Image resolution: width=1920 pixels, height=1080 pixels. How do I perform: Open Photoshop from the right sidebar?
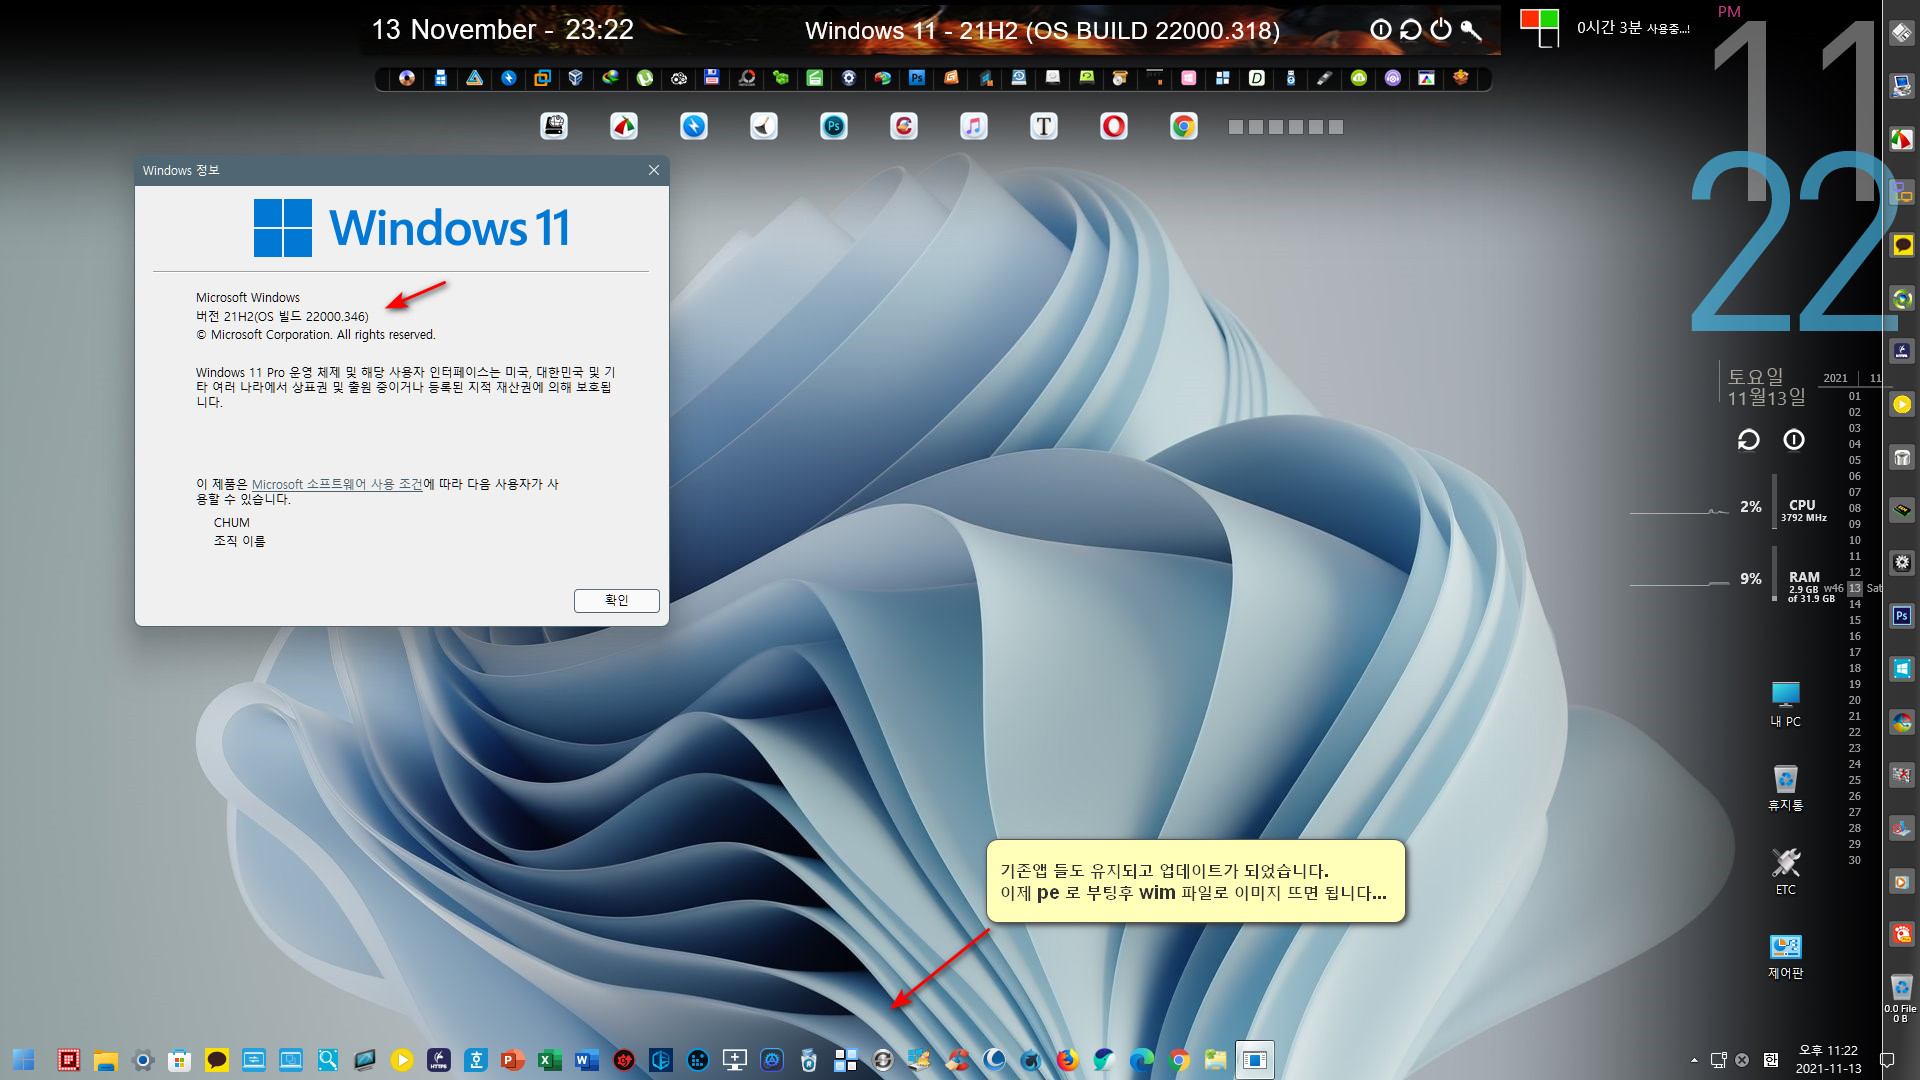(1902, 616)
